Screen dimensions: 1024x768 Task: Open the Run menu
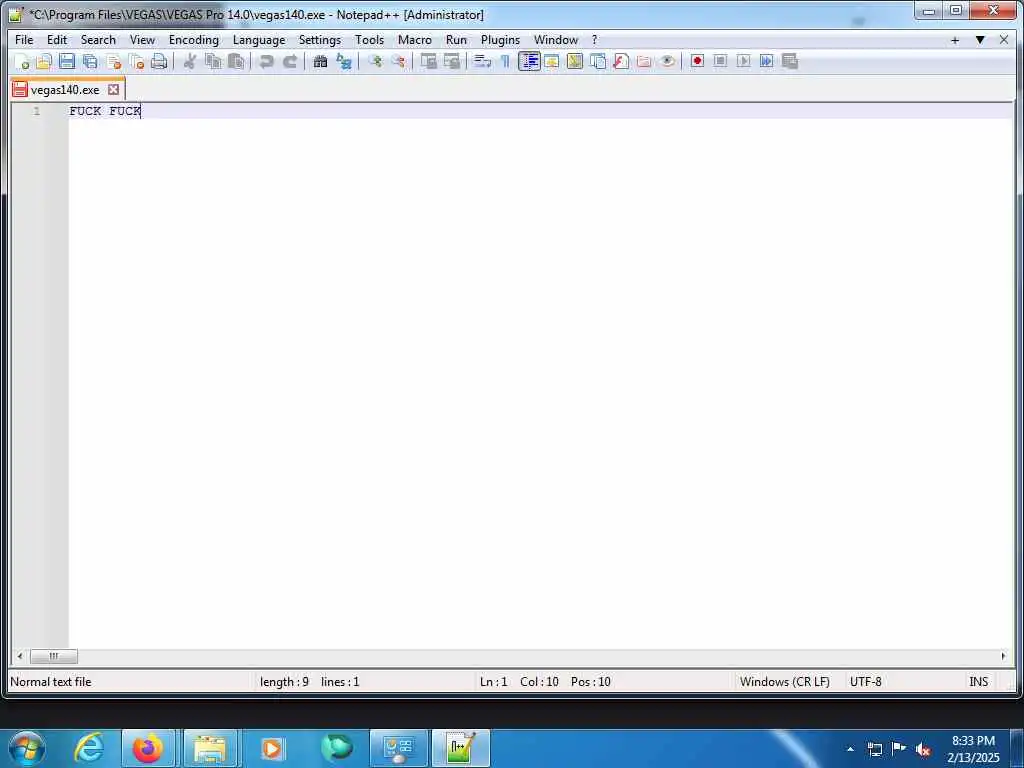[456, 40]
